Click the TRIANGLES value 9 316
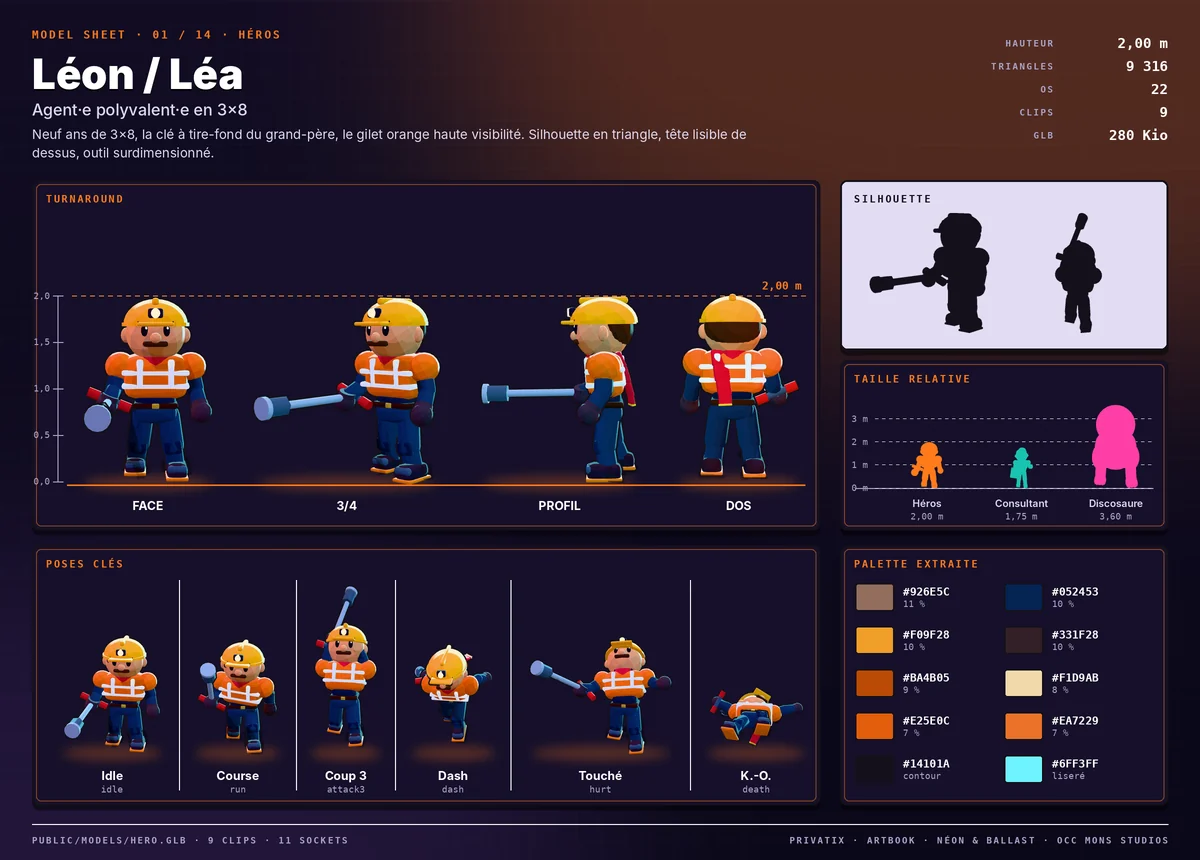Image resolution: width=1200 pixels, height=860 pixels. click(1147, 66)
